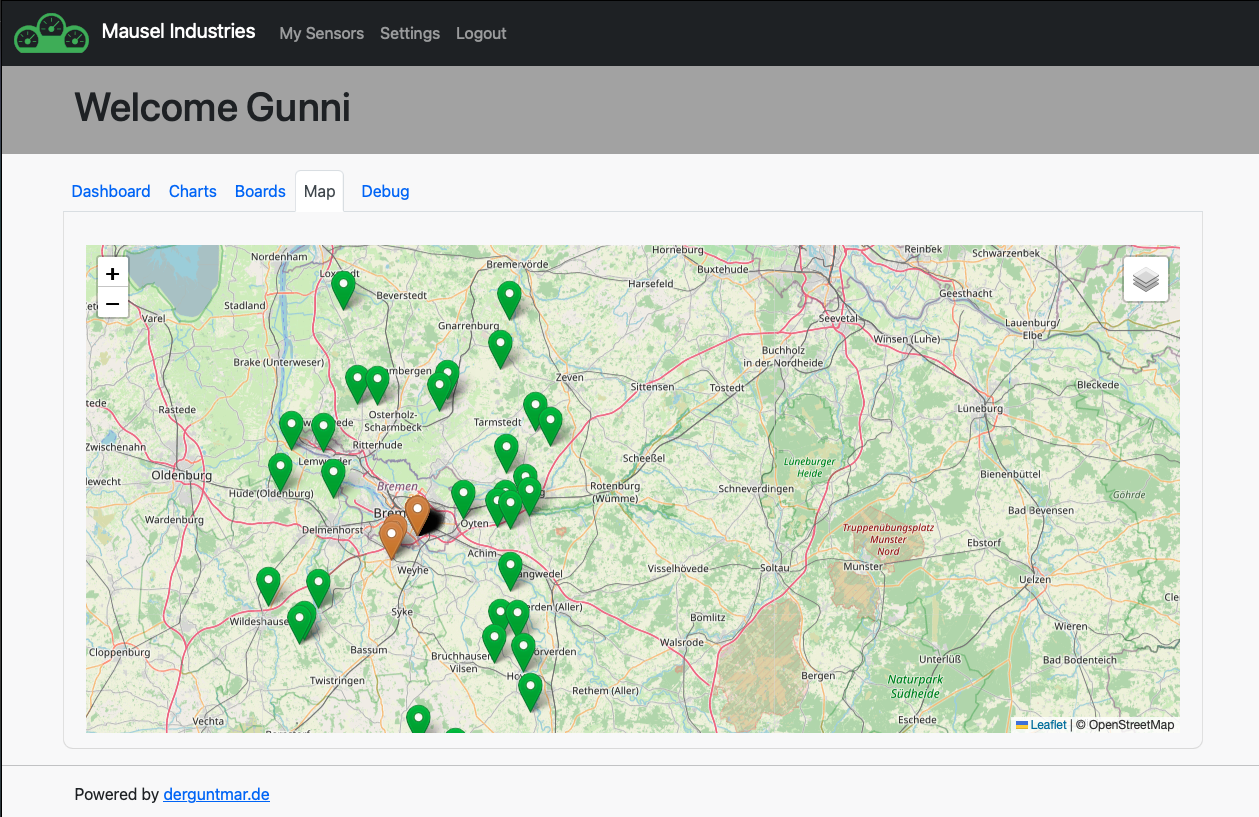Open My Sensors from the navigation bar
The image size is (1259, 817).
coord(321,33)
